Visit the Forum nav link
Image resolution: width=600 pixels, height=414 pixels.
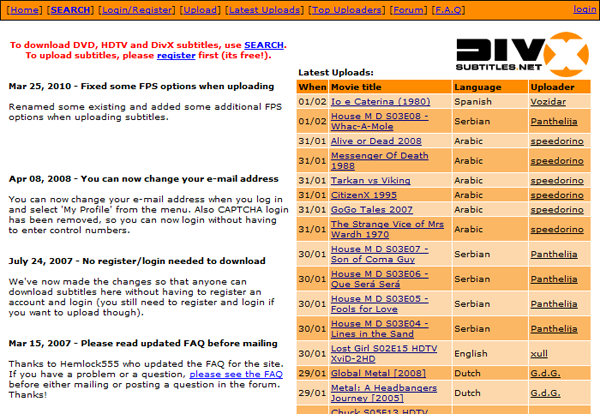408,10
